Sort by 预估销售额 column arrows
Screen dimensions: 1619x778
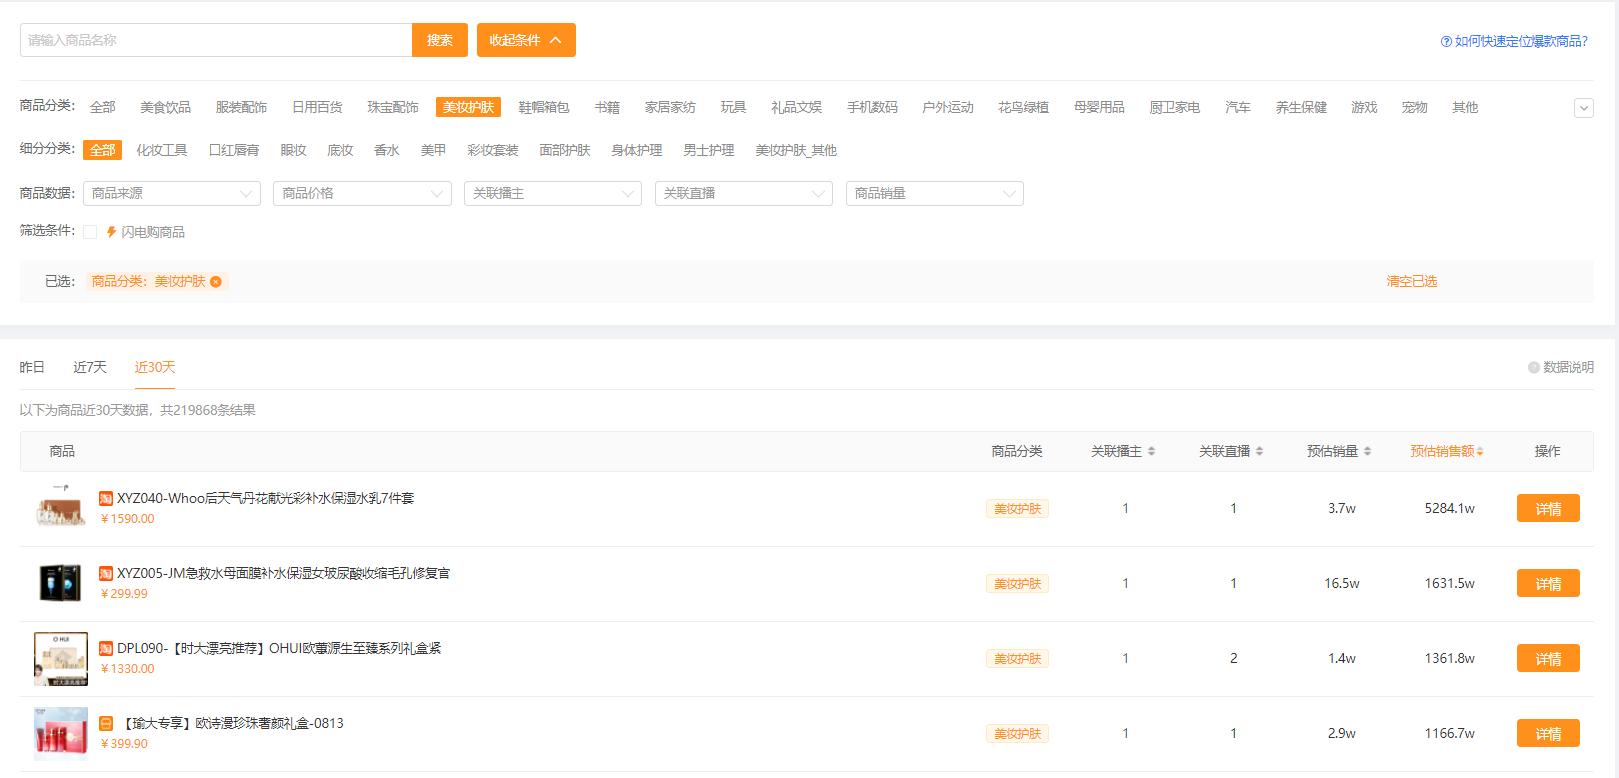pyautogui.click(x=1480, y=451)
